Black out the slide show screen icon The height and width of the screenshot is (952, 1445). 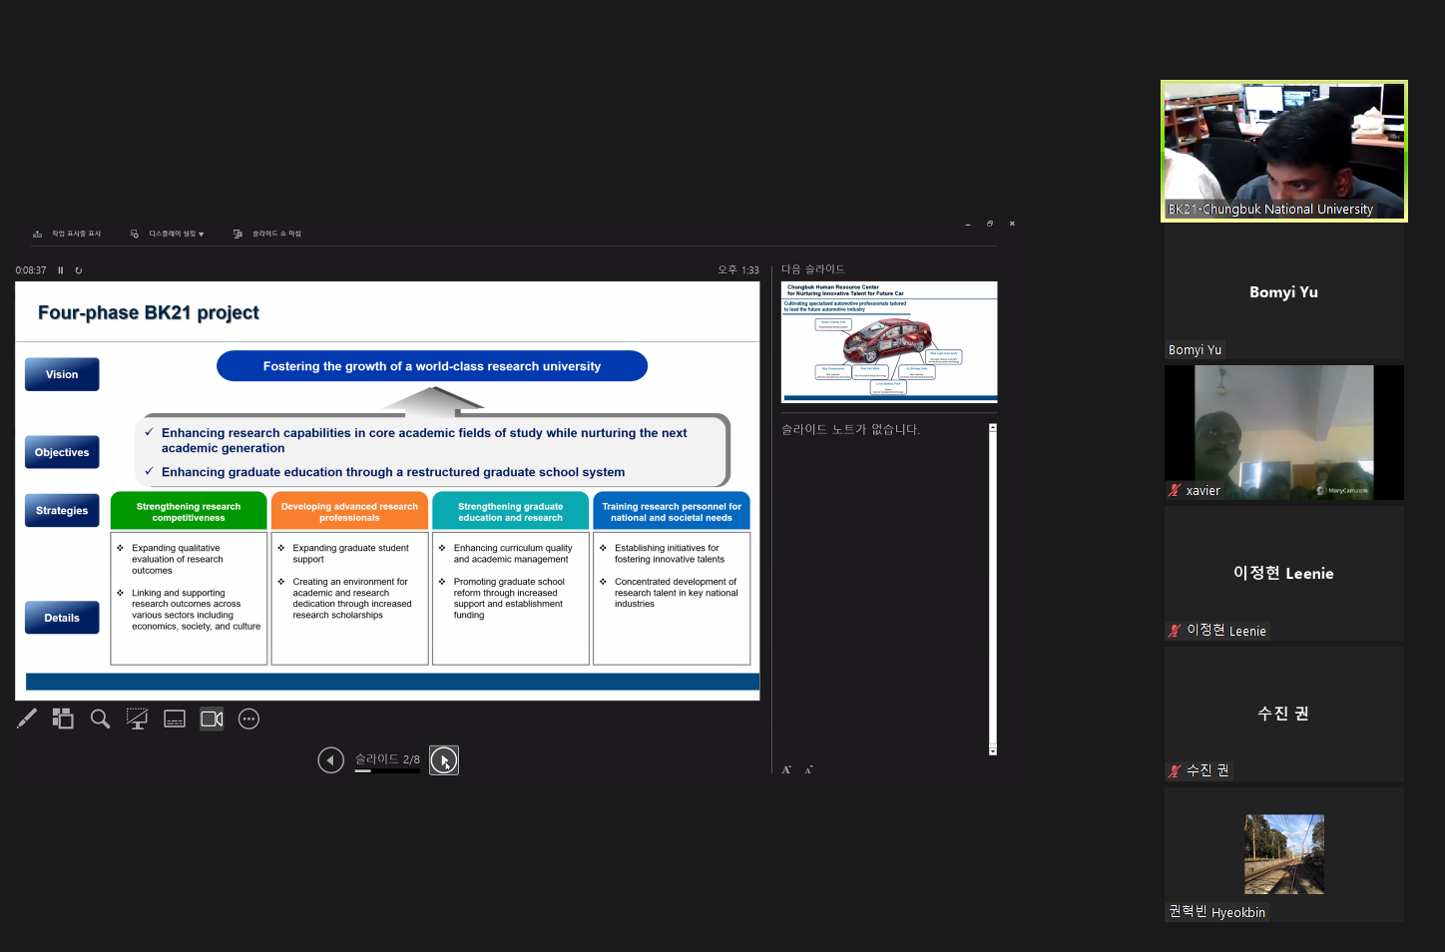(137, 719)
